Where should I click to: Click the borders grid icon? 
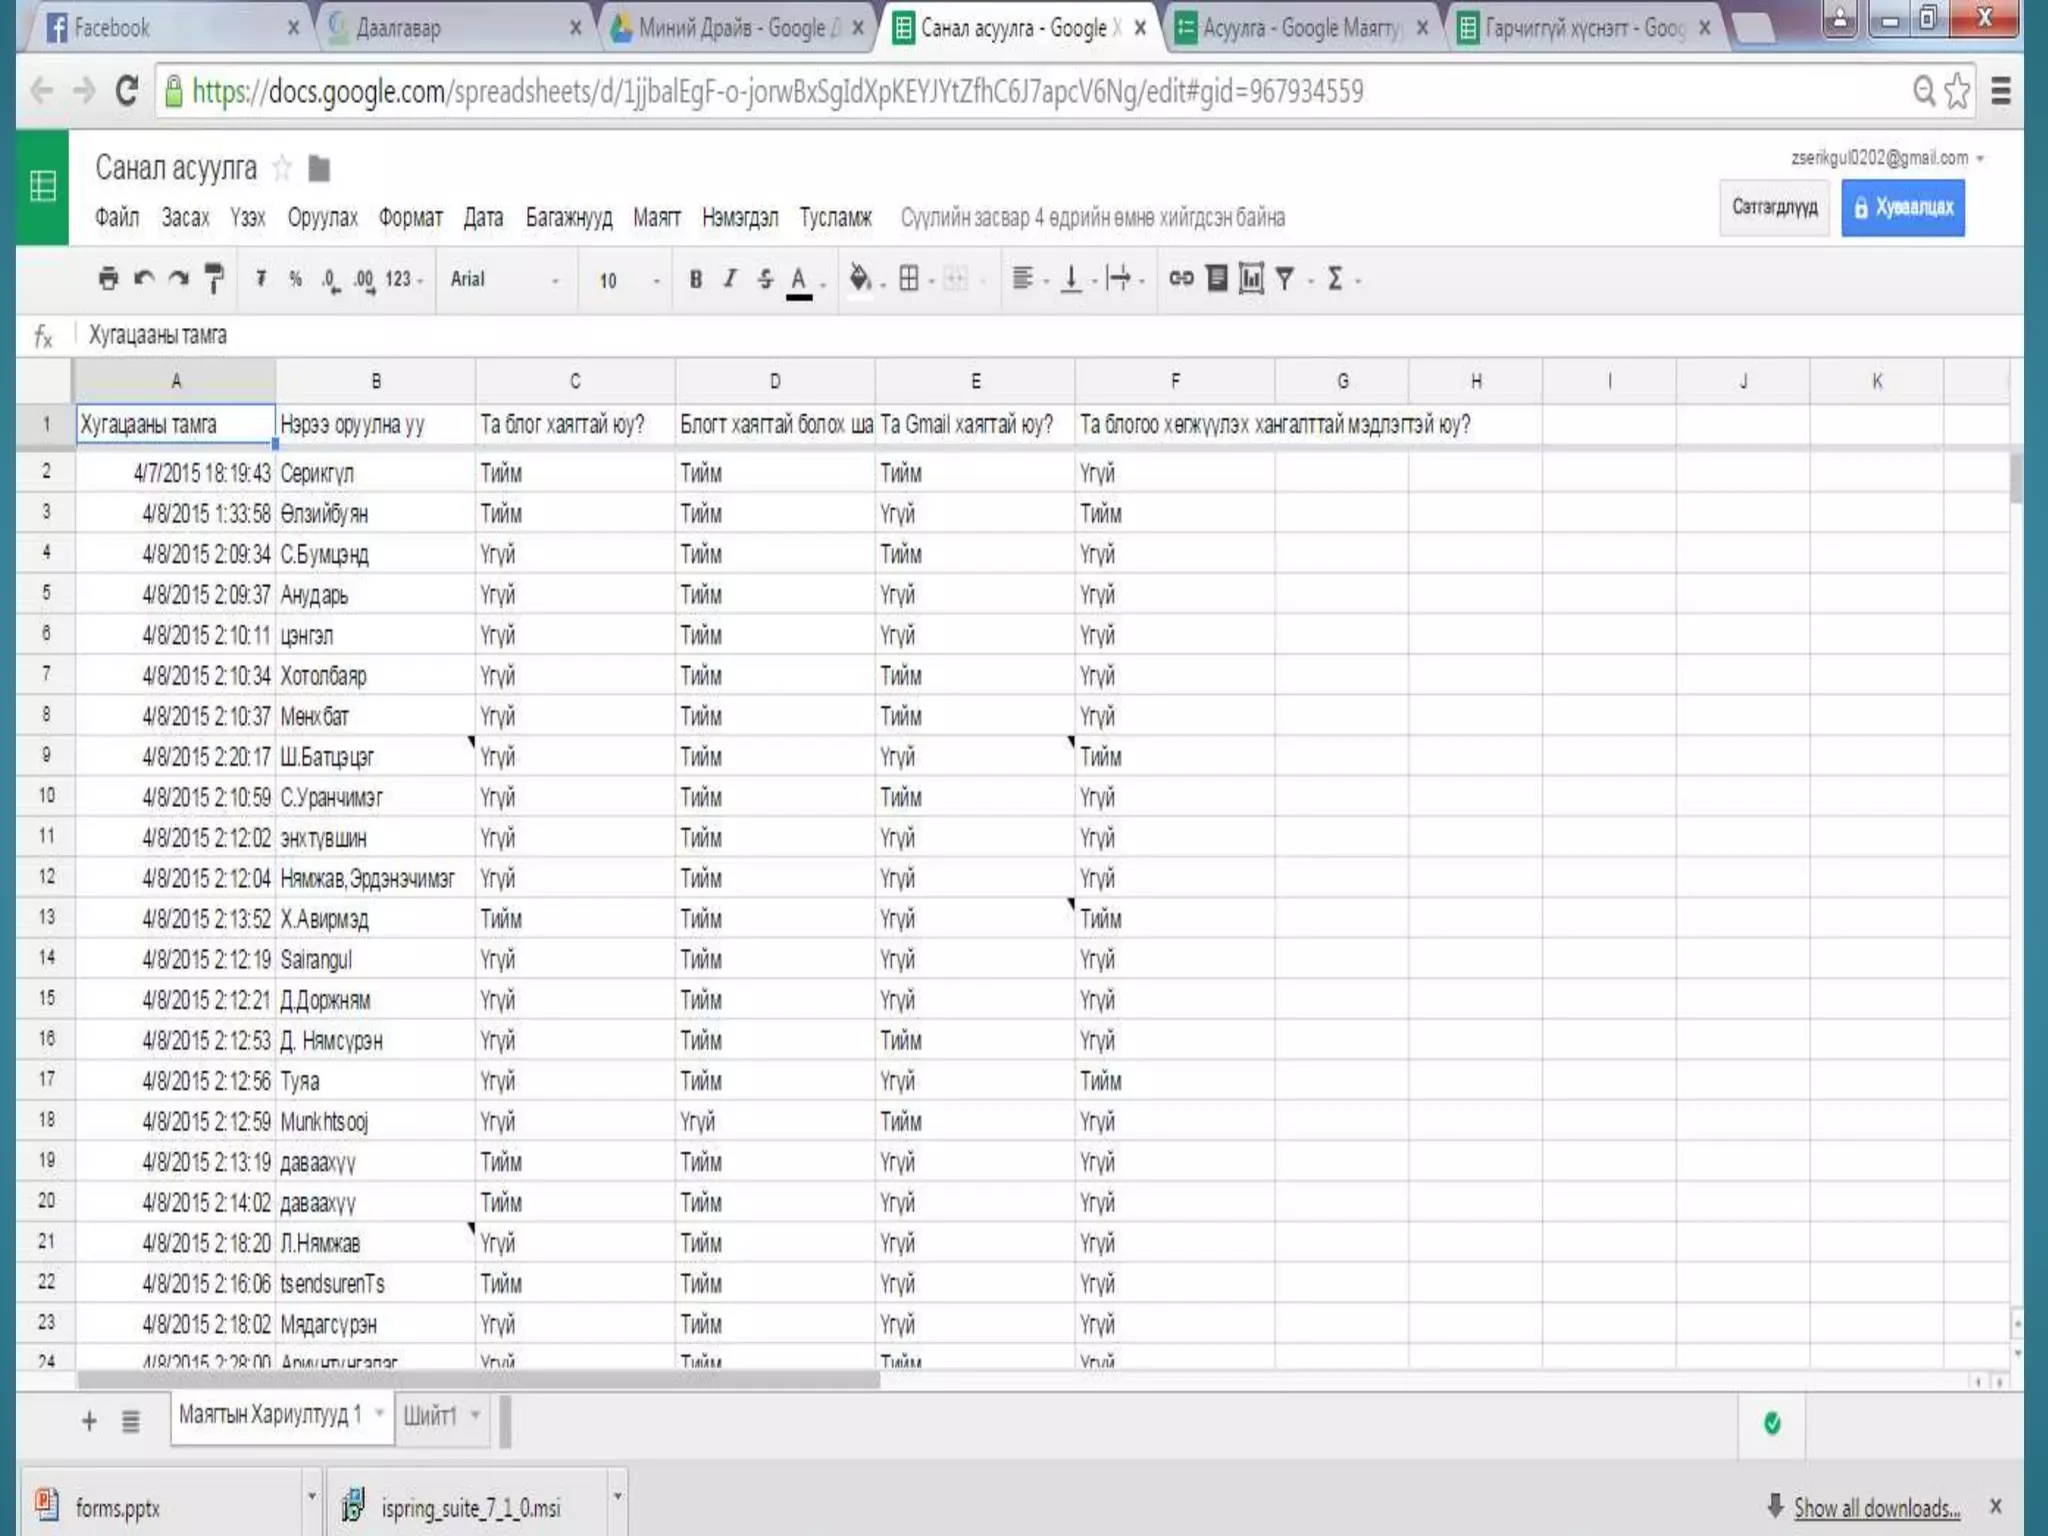(909, 279)
